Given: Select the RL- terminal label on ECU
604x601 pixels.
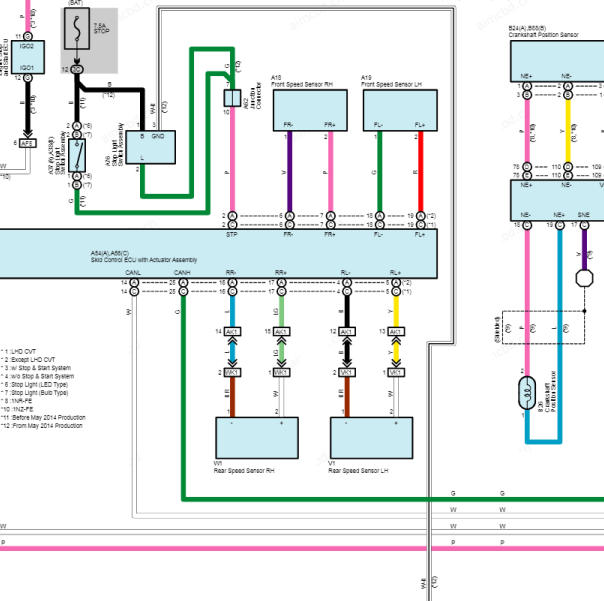Looking at the screenshot, I should (346, 273).
